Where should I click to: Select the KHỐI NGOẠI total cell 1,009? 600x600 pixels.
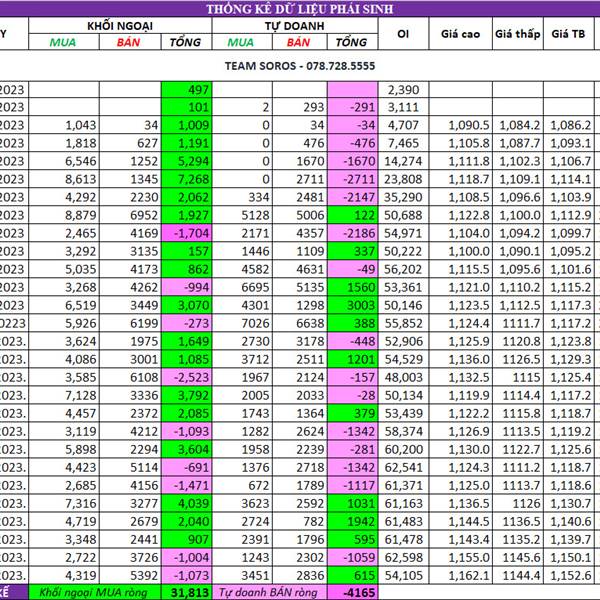tap(186, 125)
